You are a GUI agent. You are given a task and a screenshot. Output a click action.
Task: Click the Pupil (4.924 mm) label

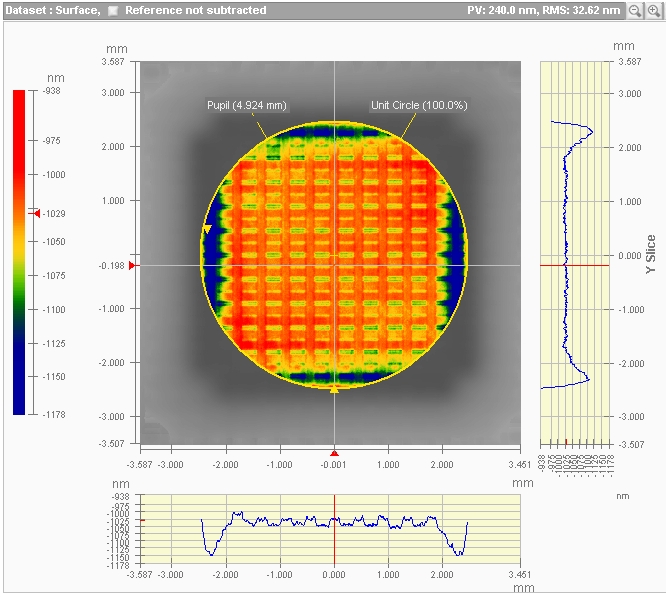tap(247, 105)
